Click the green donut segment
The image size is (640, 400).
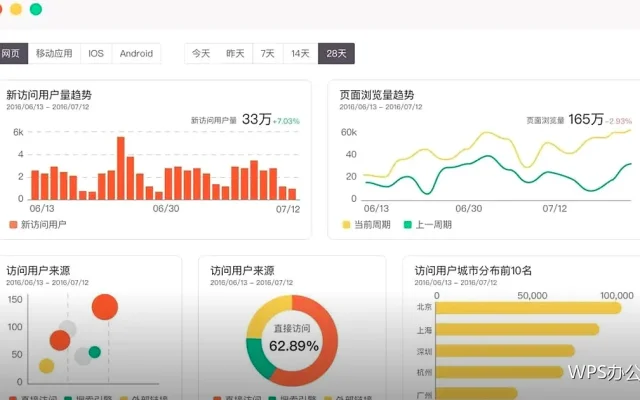pyautogui.click(x=259, y=359)
